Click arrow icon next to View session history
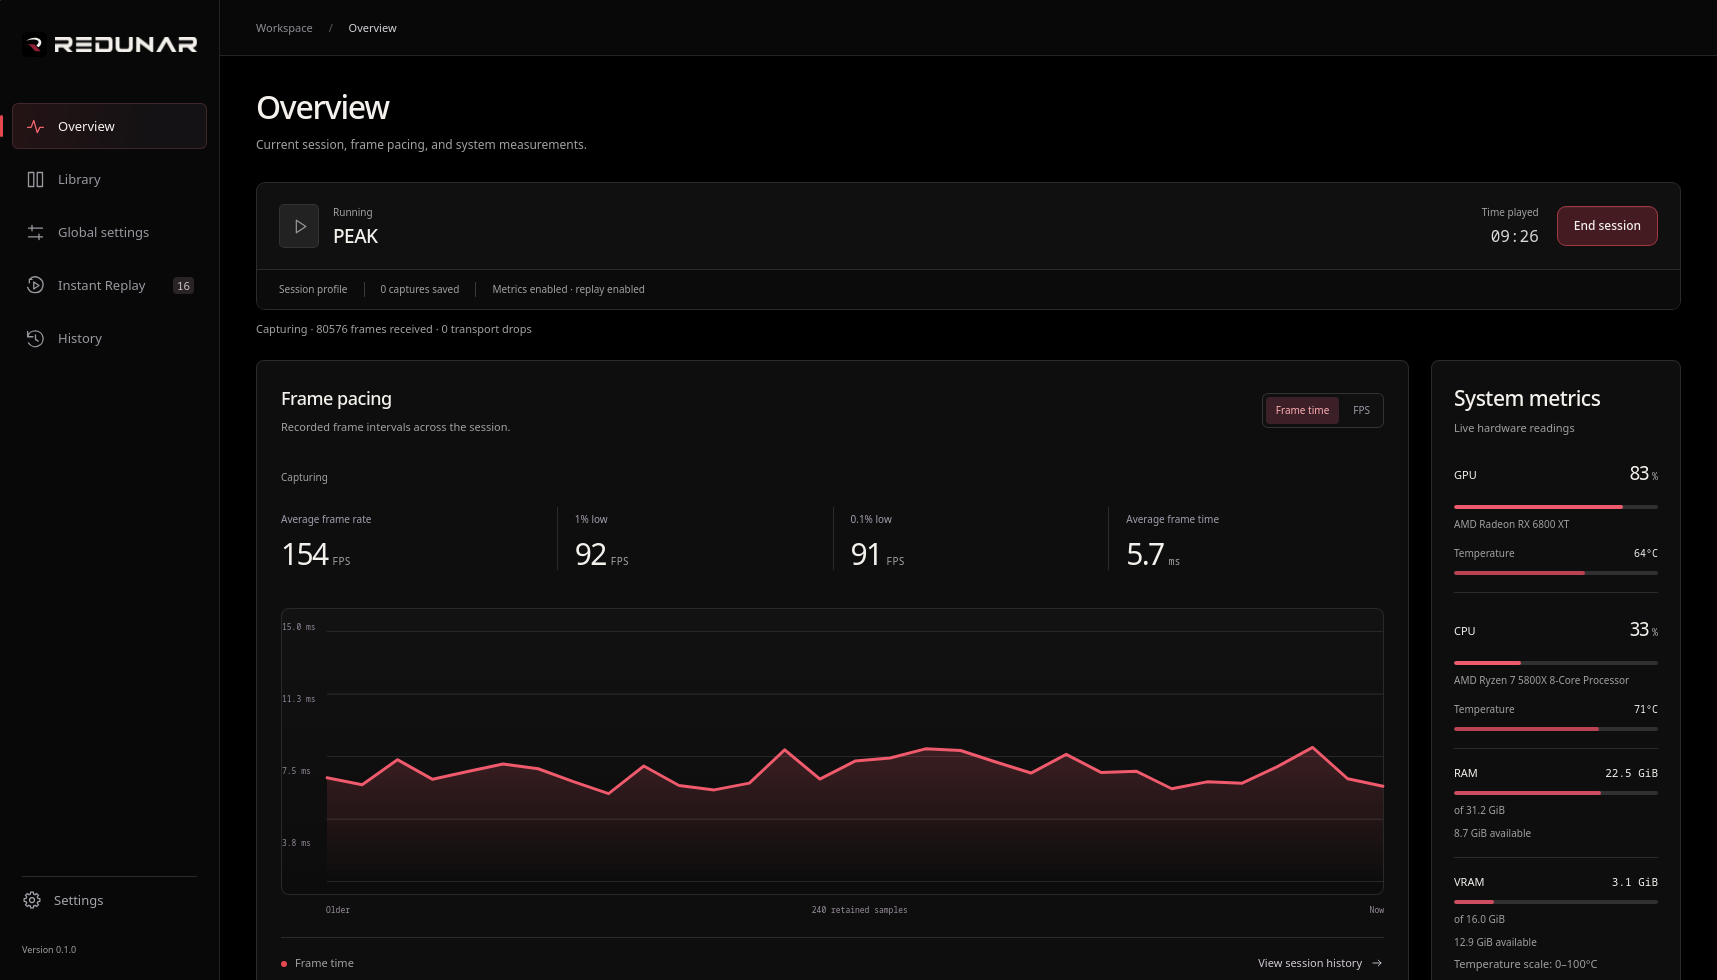The height and width of the screenshot is (980, 1717). point(1377,964)
